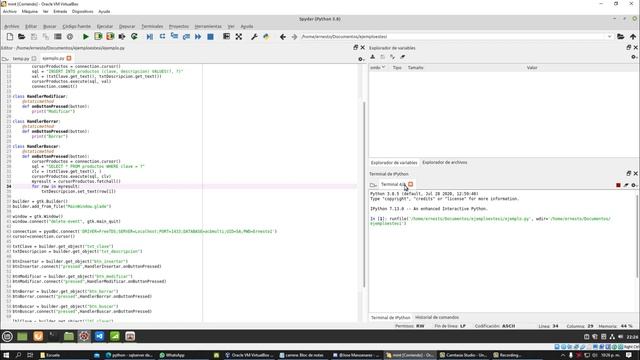Remove all variables eraser icon in variable explorer

[403, 57]
